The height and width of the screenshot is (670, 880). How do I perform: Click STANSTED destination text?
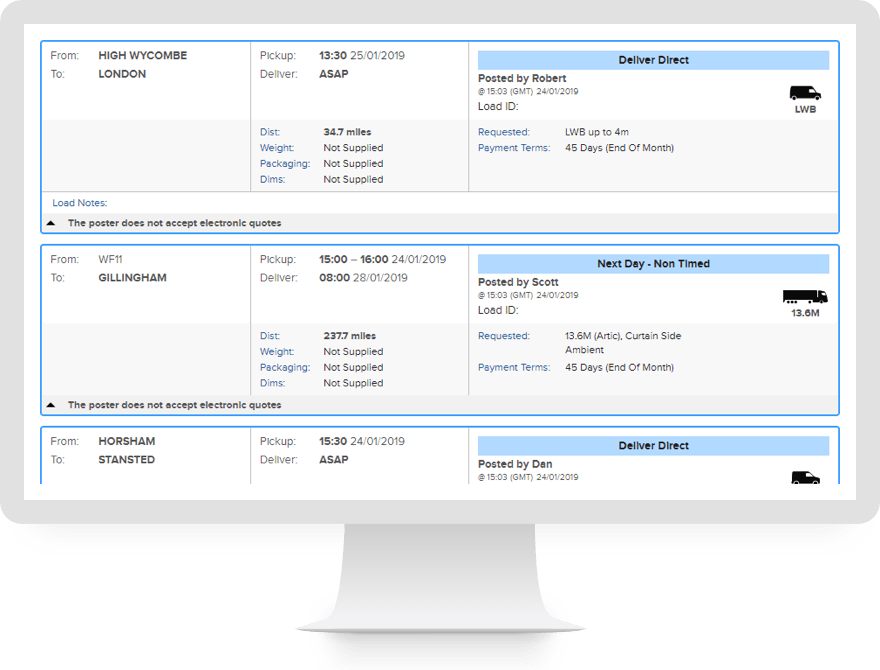point(126,460)
